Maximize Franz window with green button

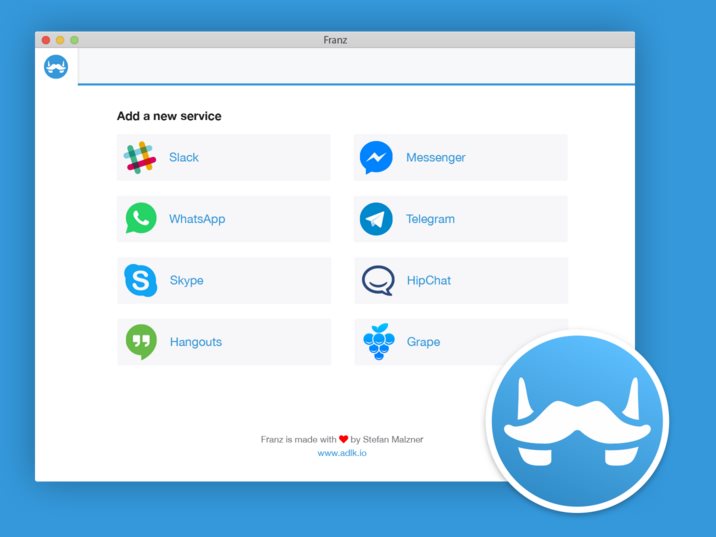(x=74, y=40)
